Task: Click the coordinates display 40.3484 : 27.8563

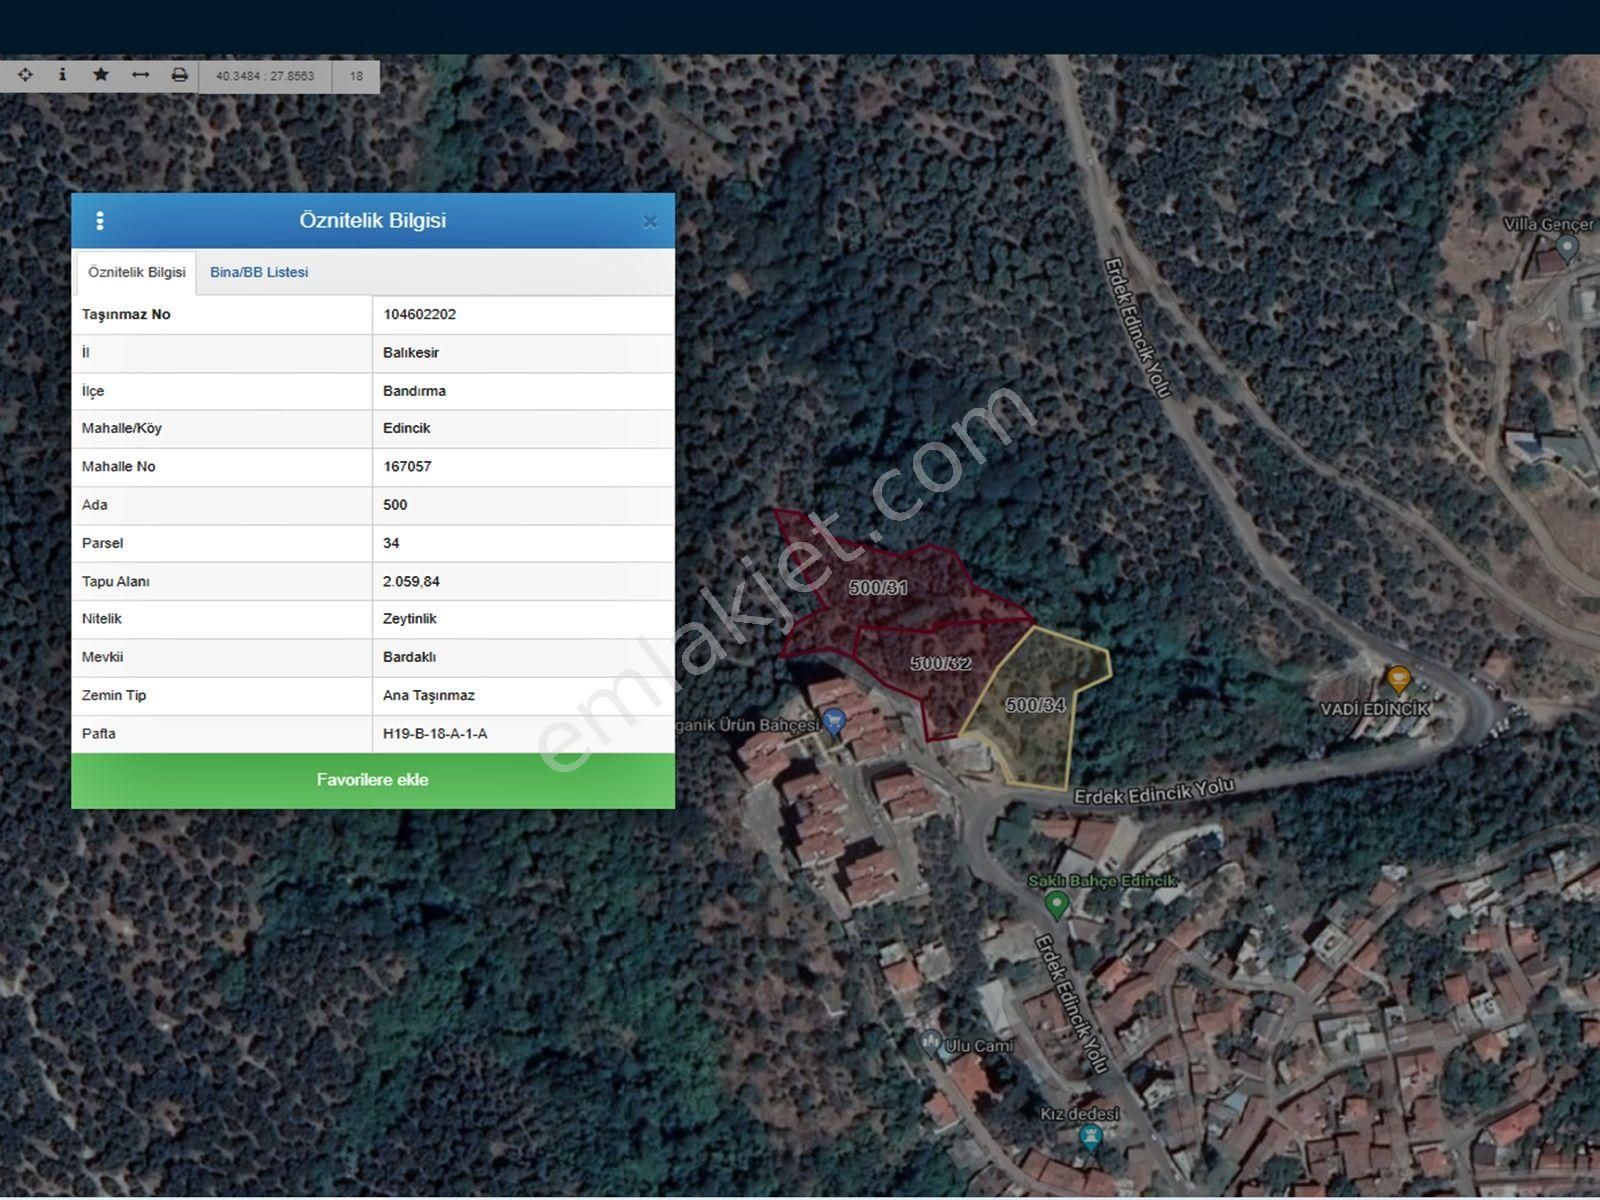Action: click(x=265, y=76)
